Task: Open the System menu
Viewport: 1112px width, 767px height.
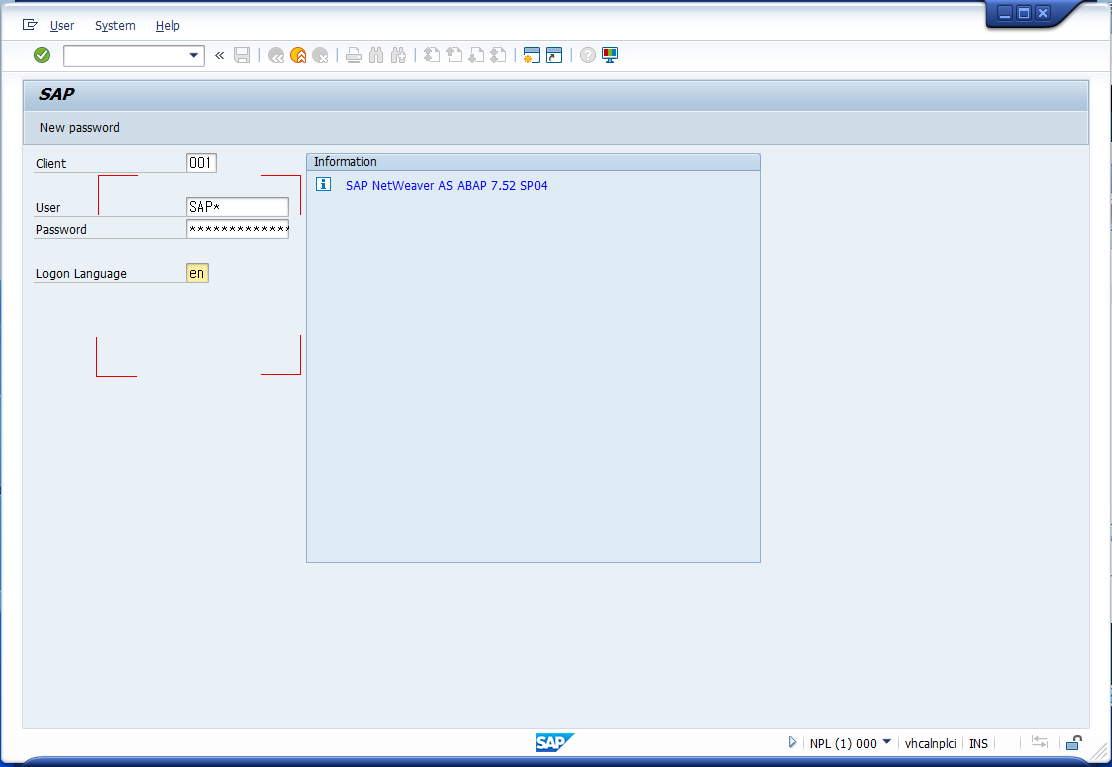Action: 115,26
